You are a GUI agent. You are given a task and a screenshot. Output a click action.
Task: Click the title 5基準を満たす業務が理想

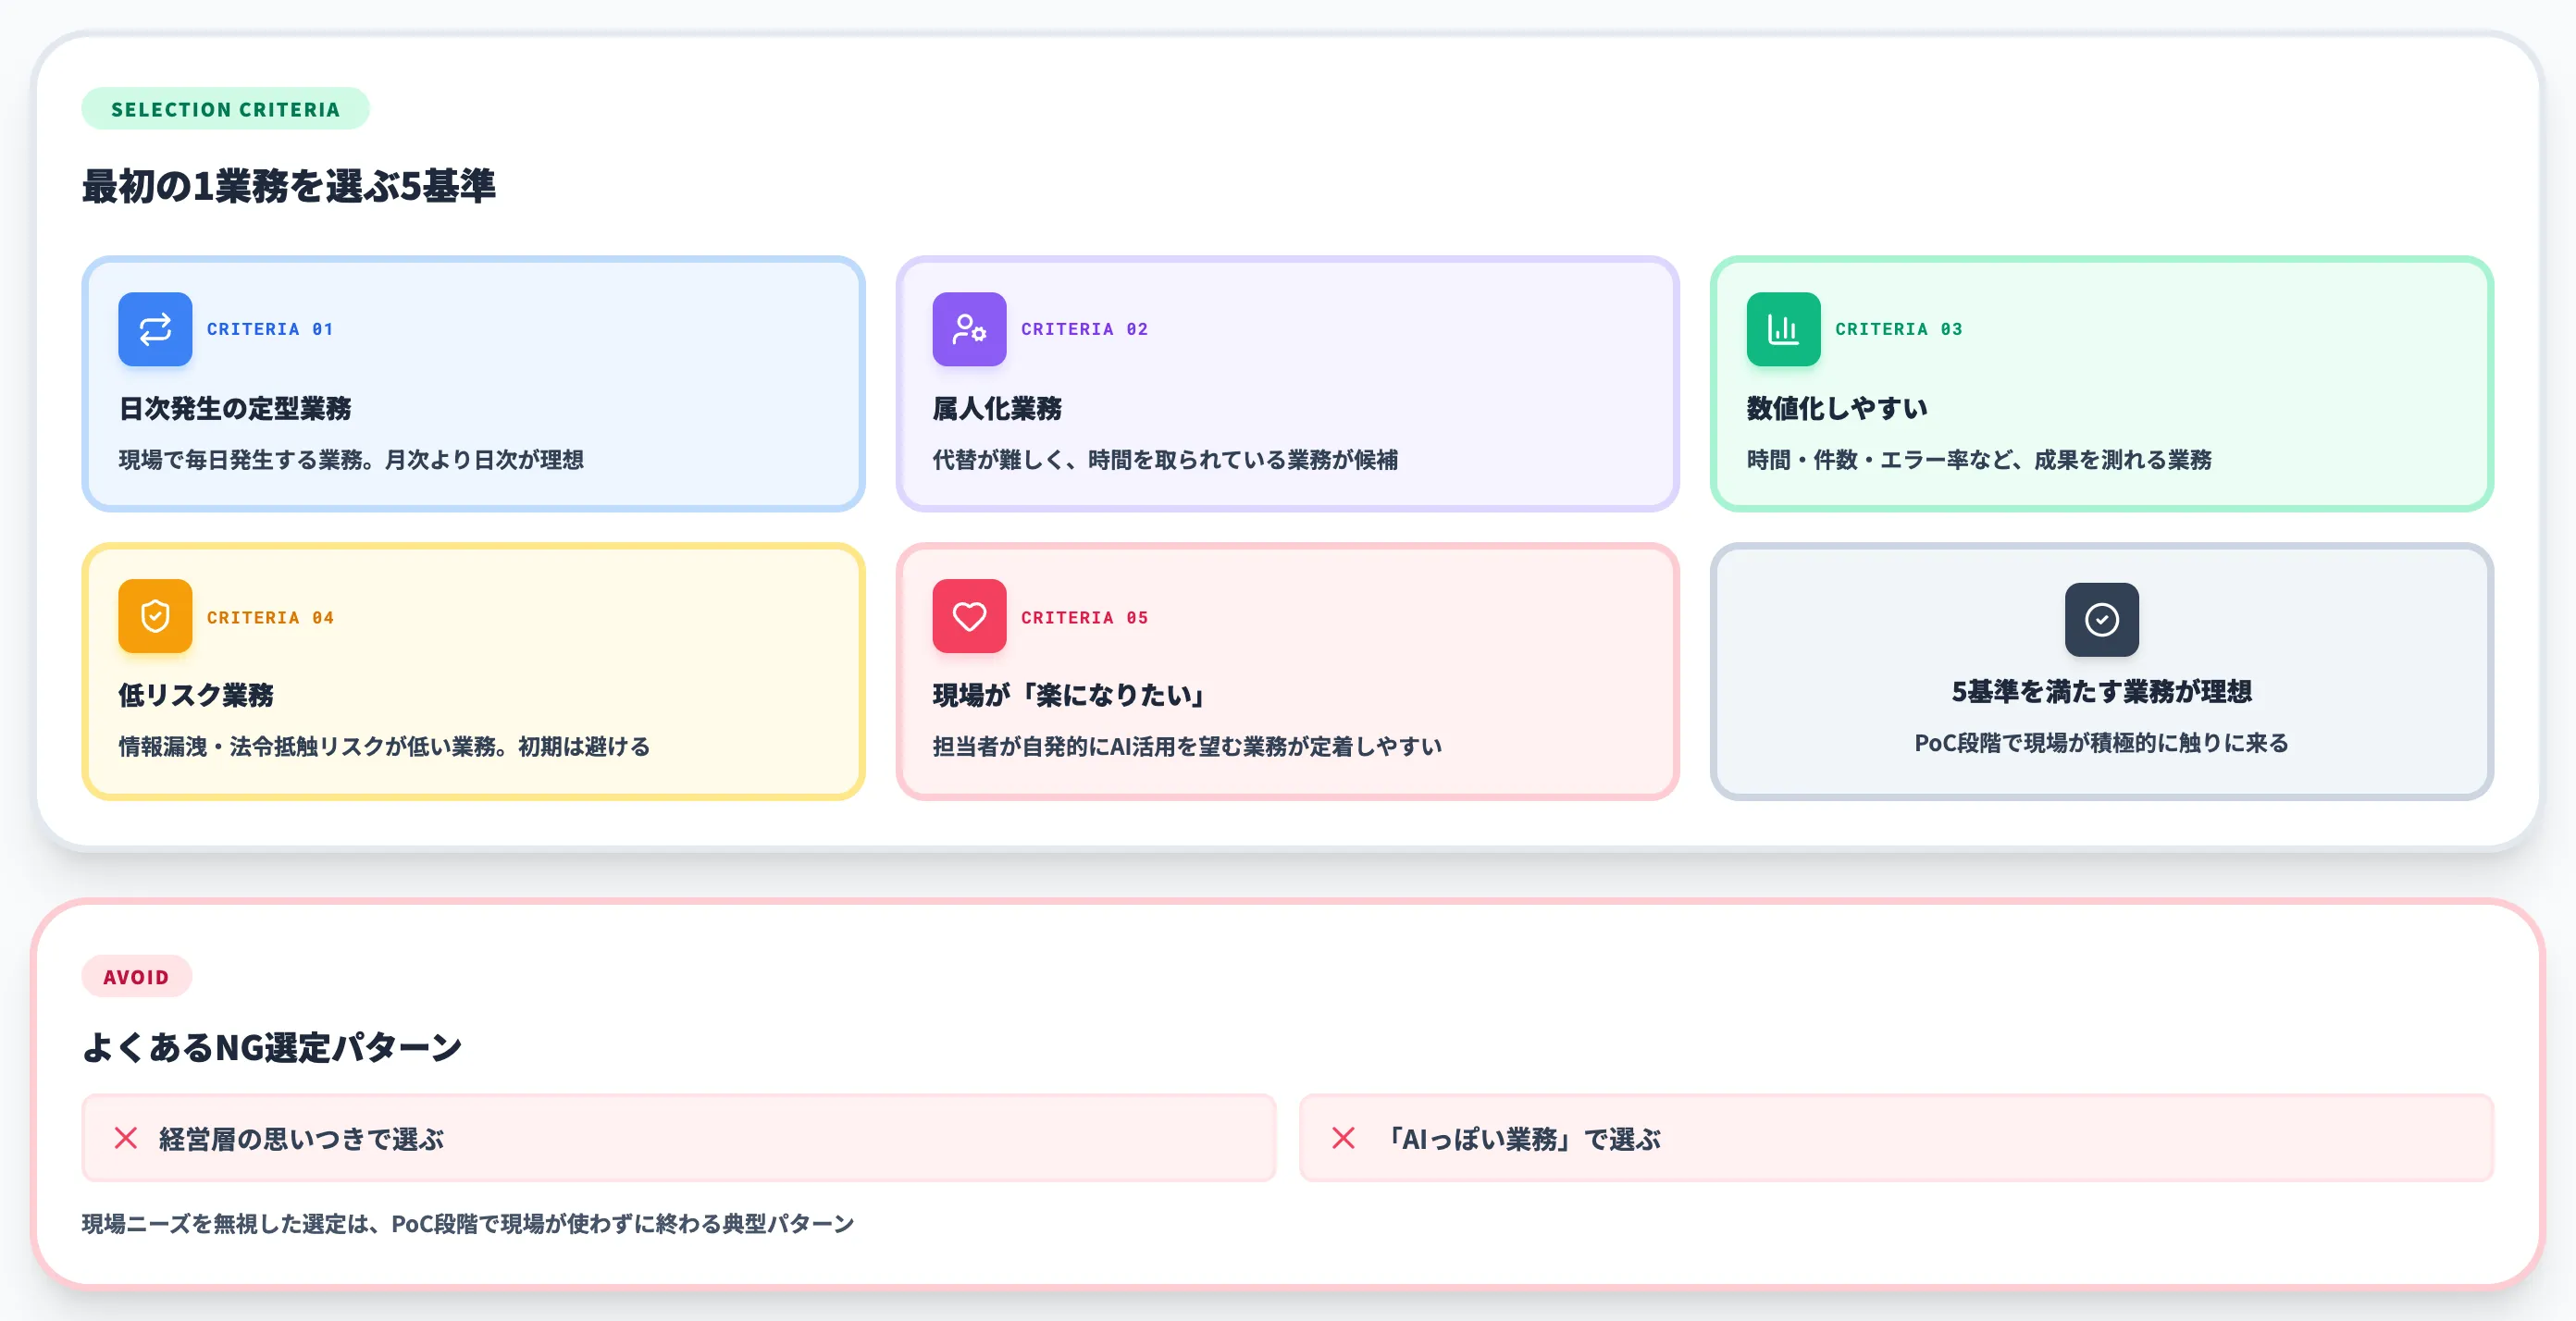coord(2101,691)
